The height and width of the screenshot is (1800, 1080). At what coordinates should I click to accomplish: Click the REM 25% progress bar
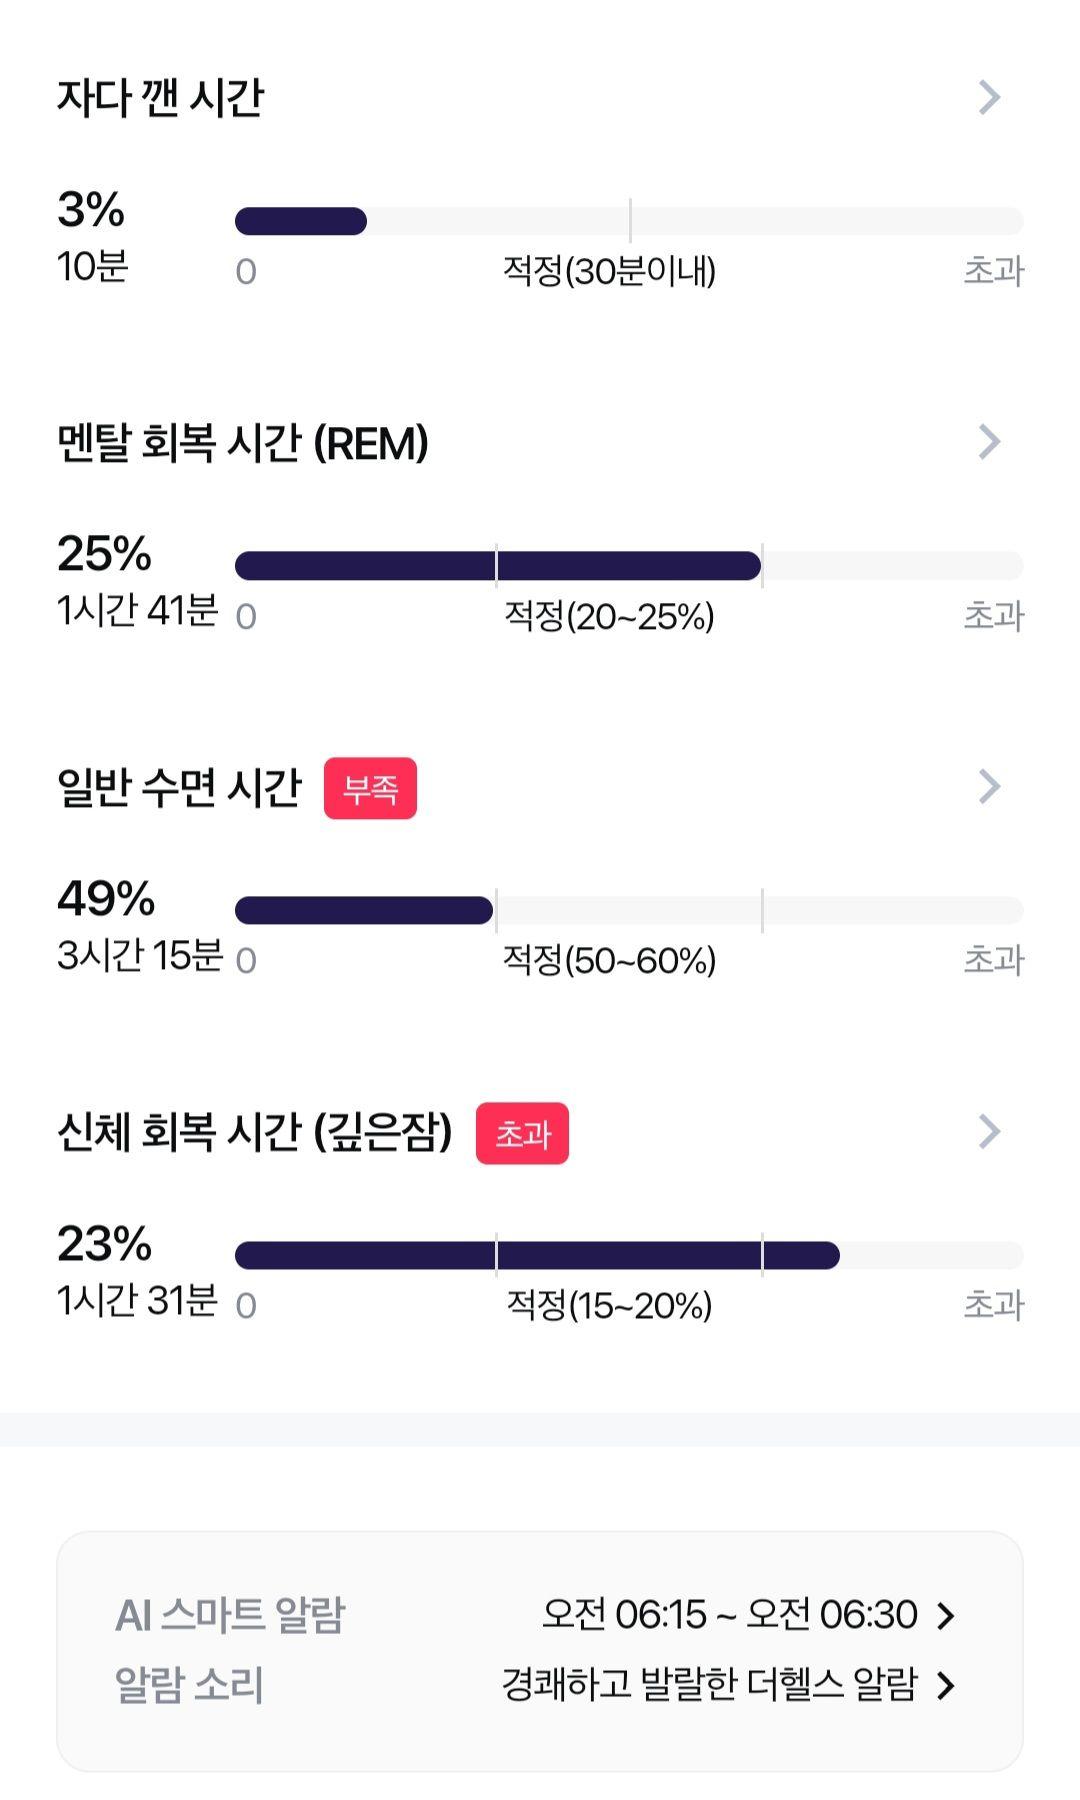629,566
